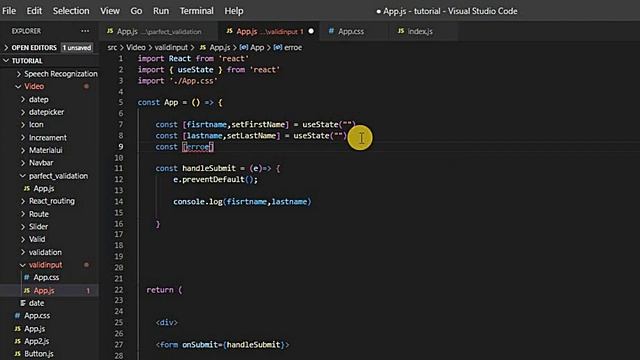Viewport: 640px width, 360px height.
Task: Click return keyword on line 22
Action: tap(160, 290)
